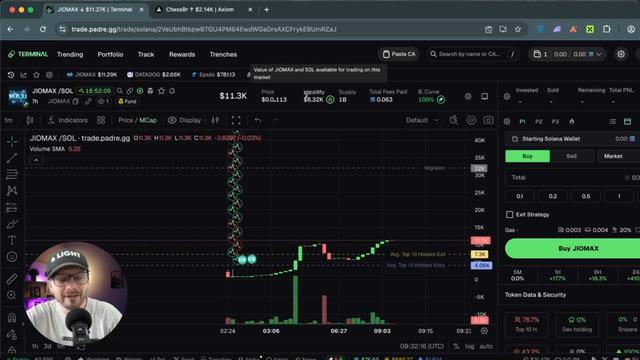The image size is (640, 360).
Task: Click the B. Curve 100% progress badge
Action: 431,100
